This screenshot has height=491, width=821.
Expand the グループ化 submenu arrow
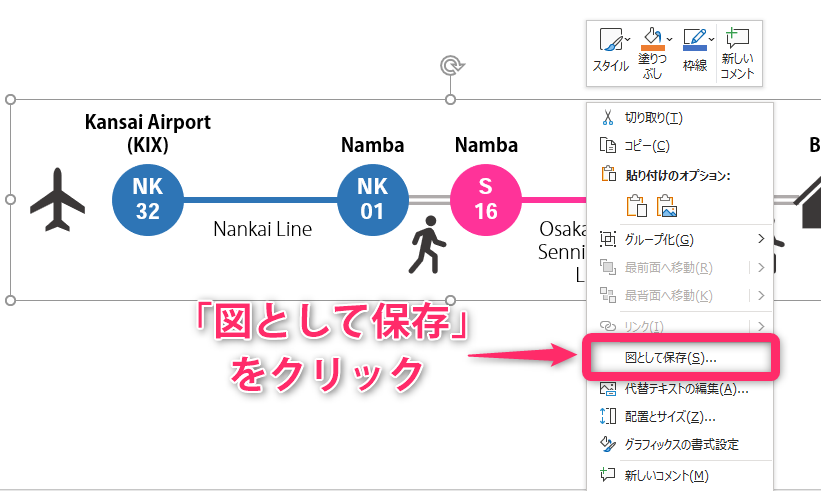point(761,239)
